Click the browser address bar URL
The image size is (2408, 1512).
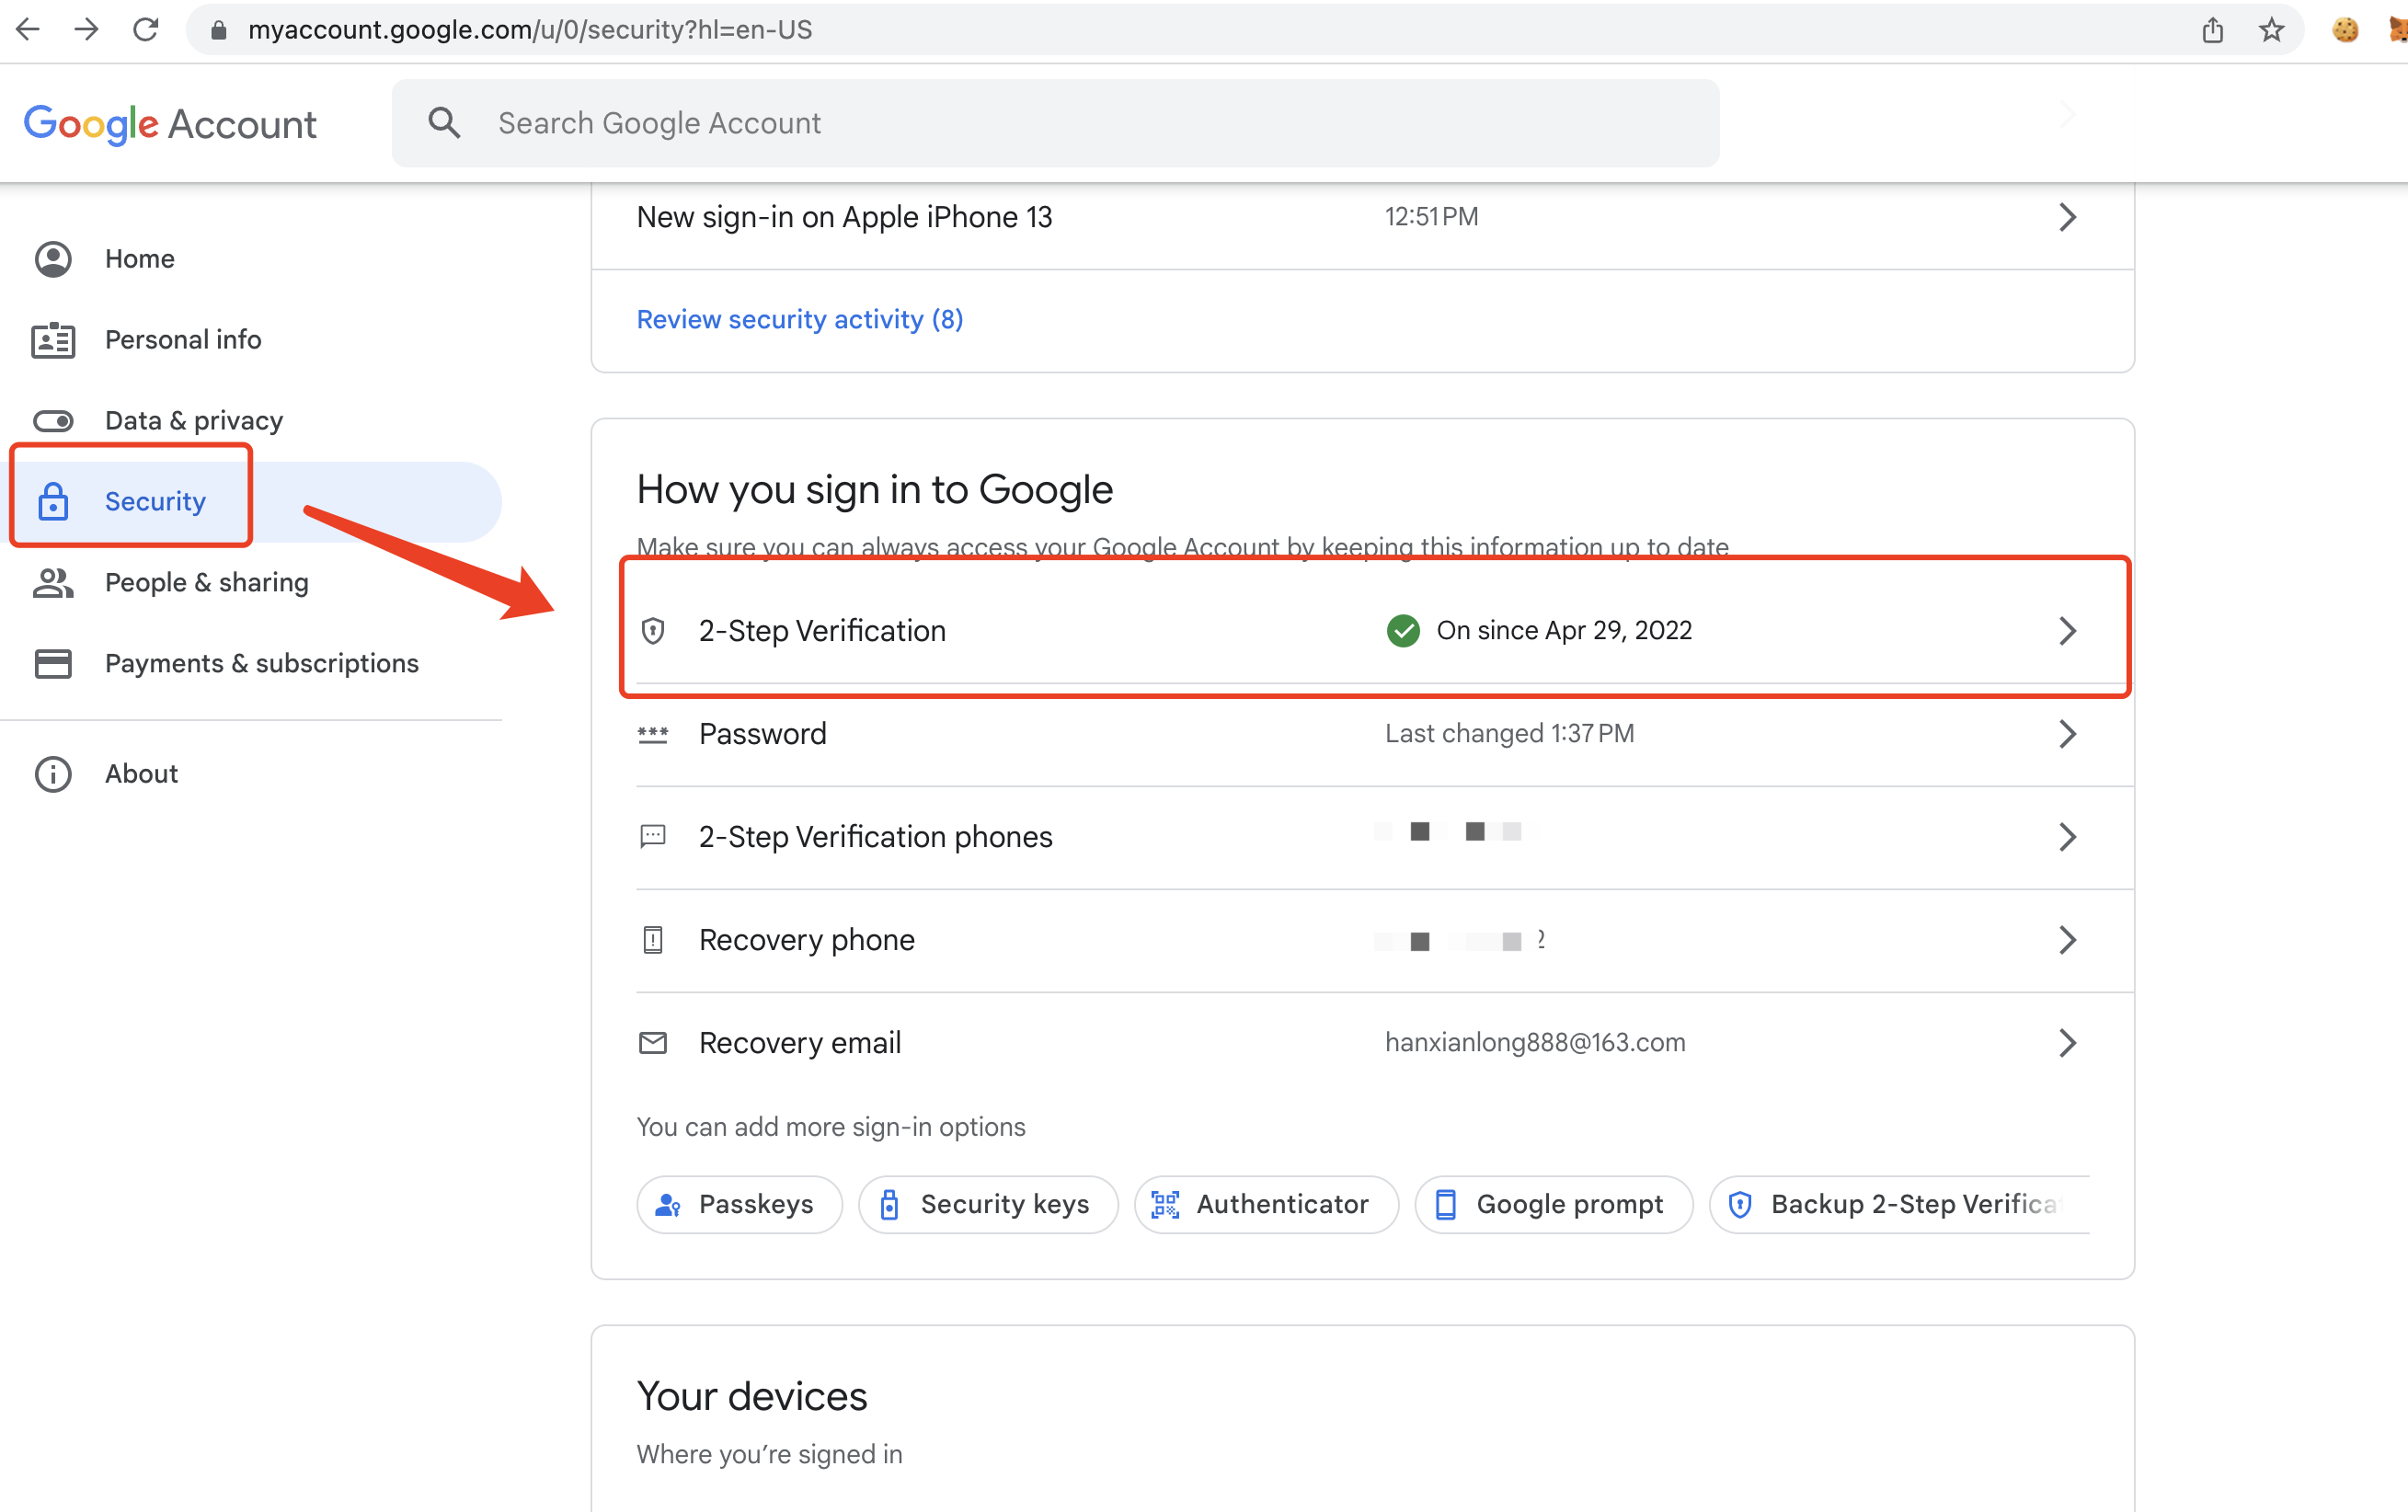[x=530, y=30]
